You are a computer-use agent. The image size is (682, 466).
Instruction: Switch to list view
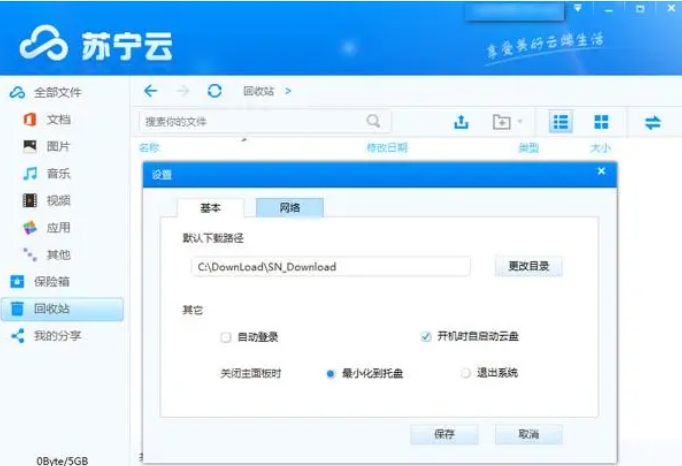tap(560, 122)
